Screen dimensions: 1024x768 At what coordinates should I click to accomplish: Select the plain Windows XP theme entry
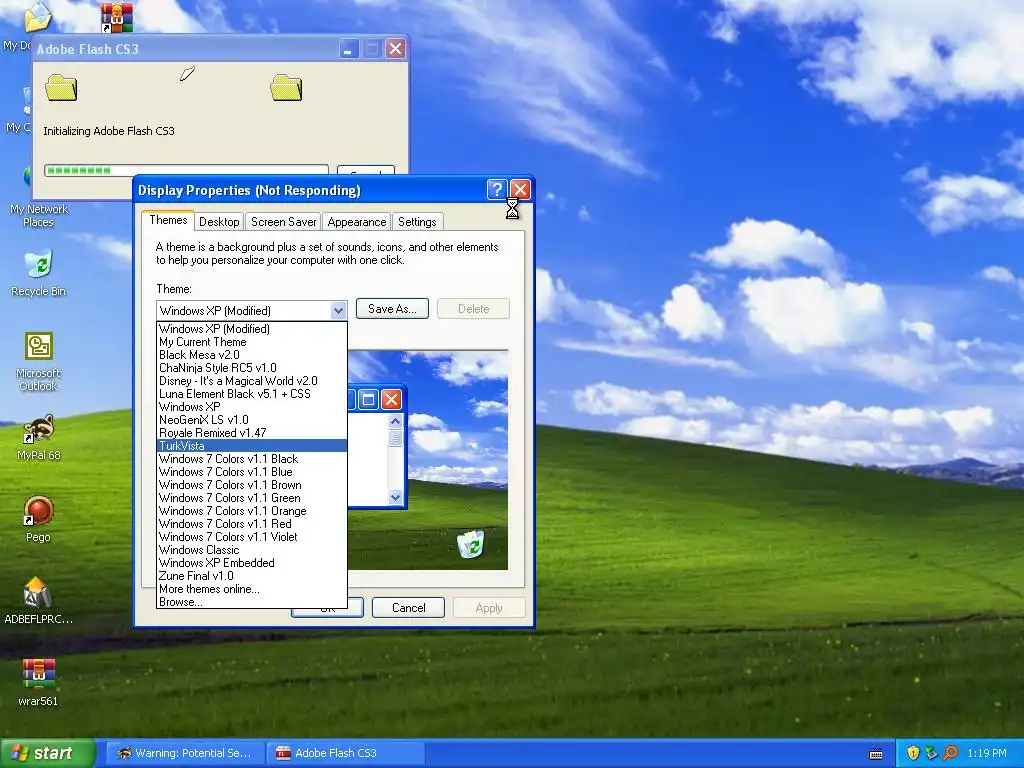(251, 407)
